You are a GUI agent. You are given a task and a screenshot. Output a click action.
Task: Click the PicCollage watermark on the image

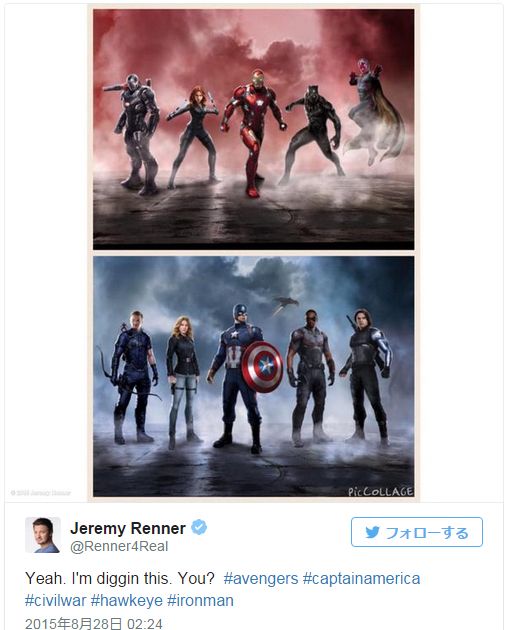click(x=380, y=491)
